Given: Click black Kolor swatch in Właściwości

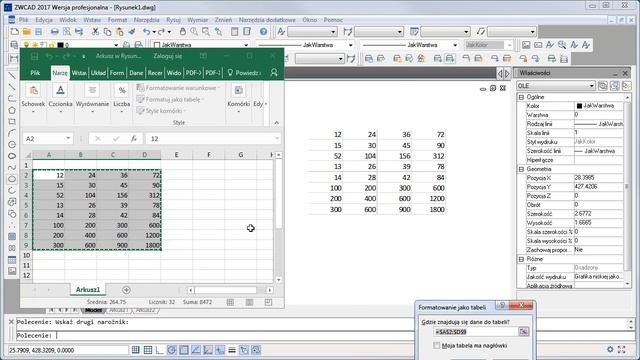Looking at the screenshot, I should coord(579,106).
